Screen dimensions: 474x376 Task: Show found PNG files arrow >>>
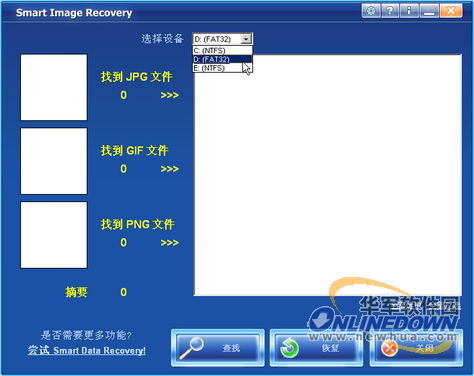tap(170, 243)
